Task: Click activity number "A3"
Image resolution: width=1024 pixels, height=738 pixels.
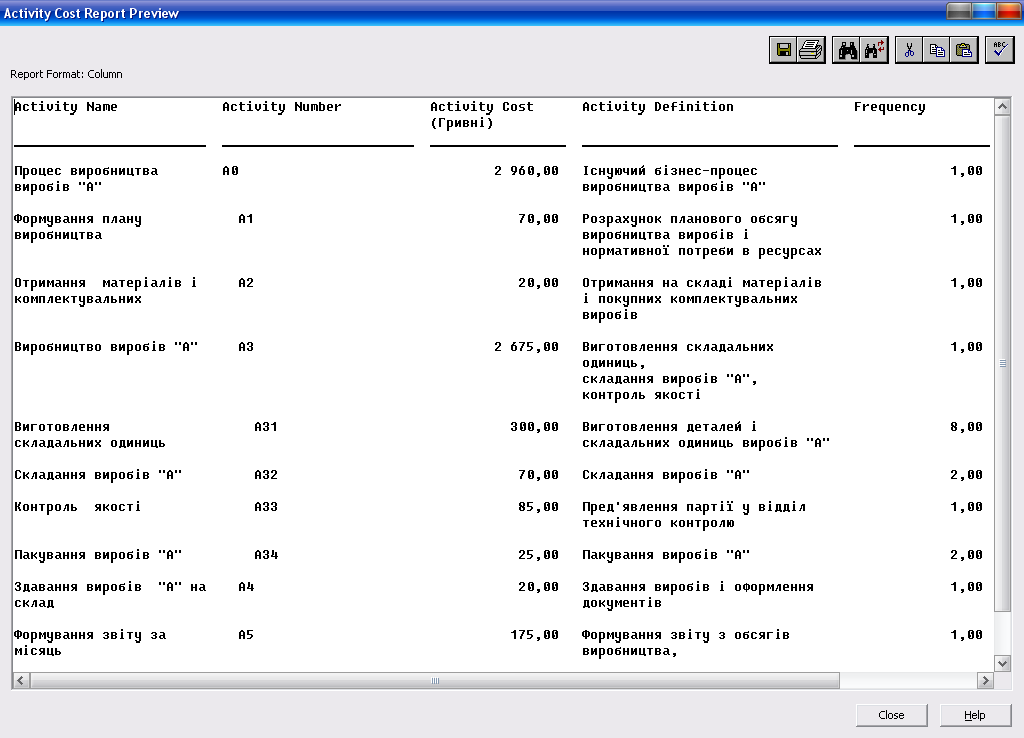Action: tap(246, 347)
